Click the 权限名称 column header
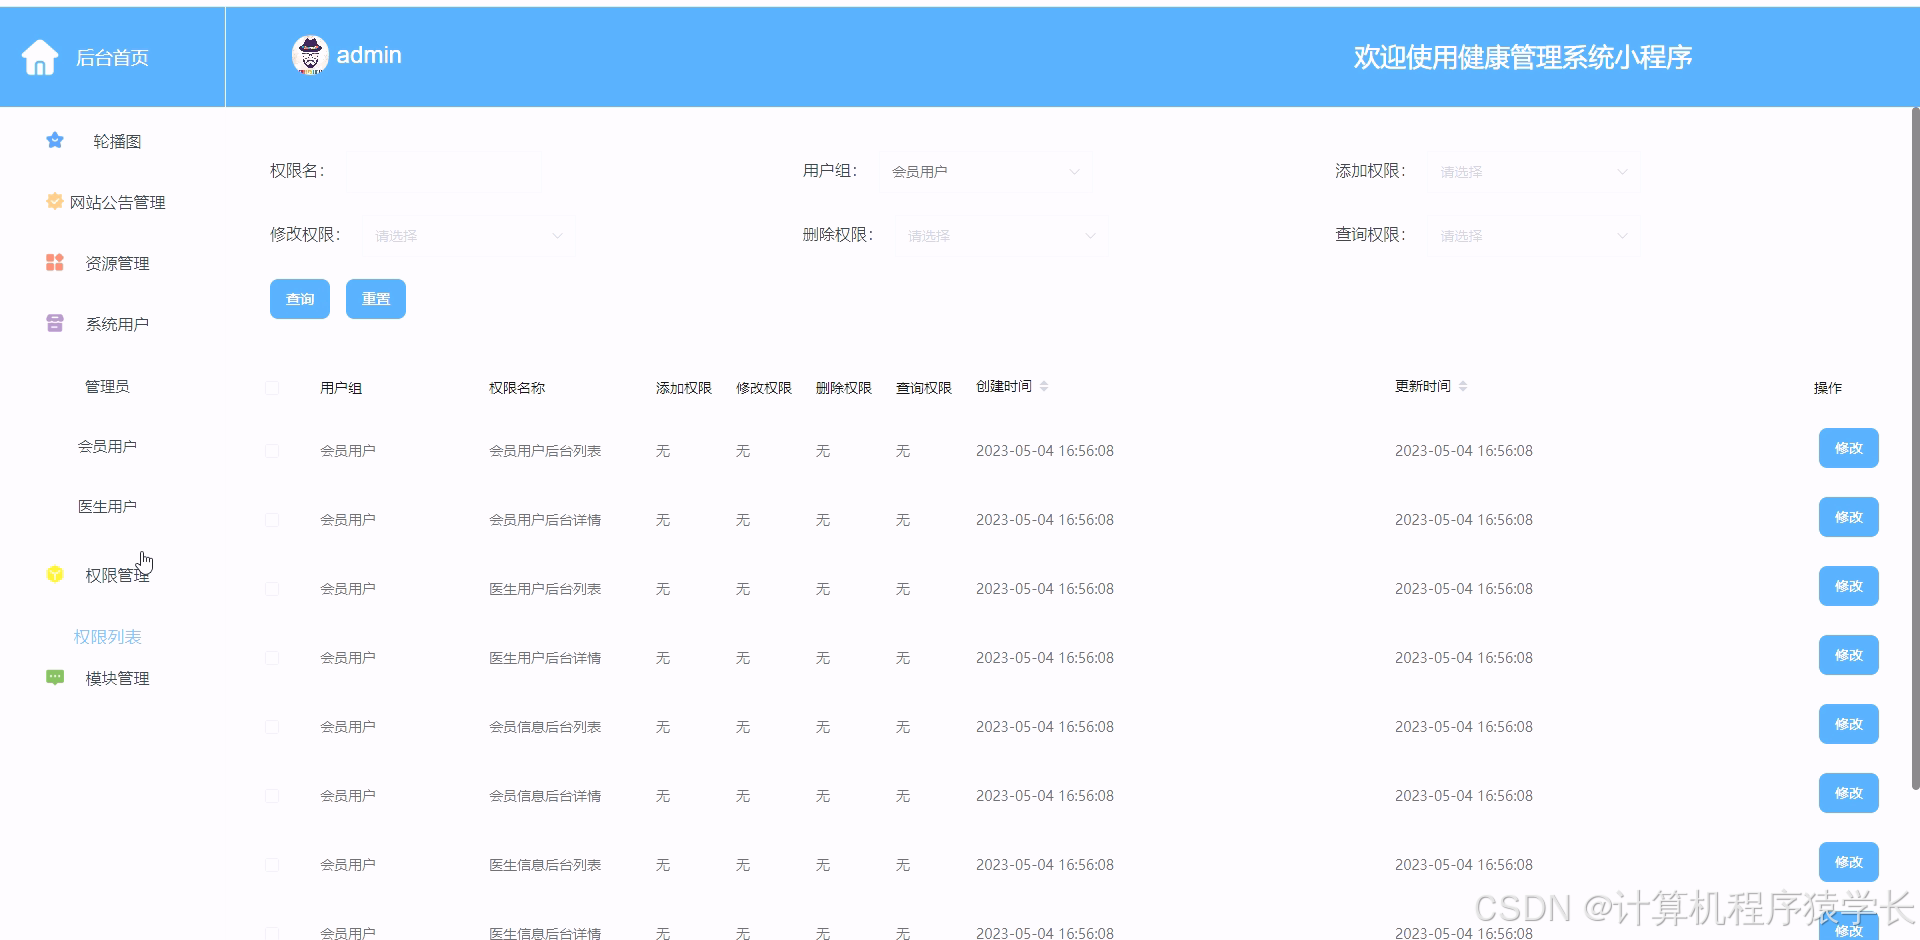Screen dimensions: 1920x940 (517, 388)
